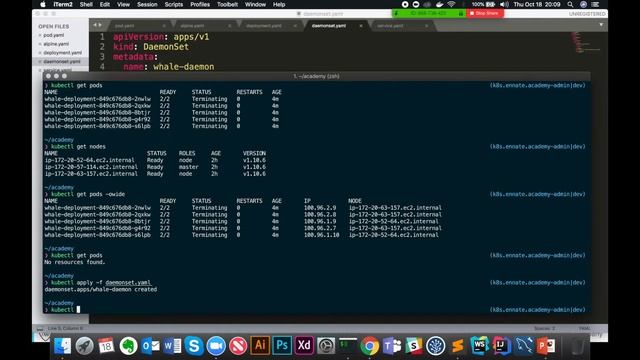
Task: Open PowerPoint from the Dock
Action: point(546,346)
